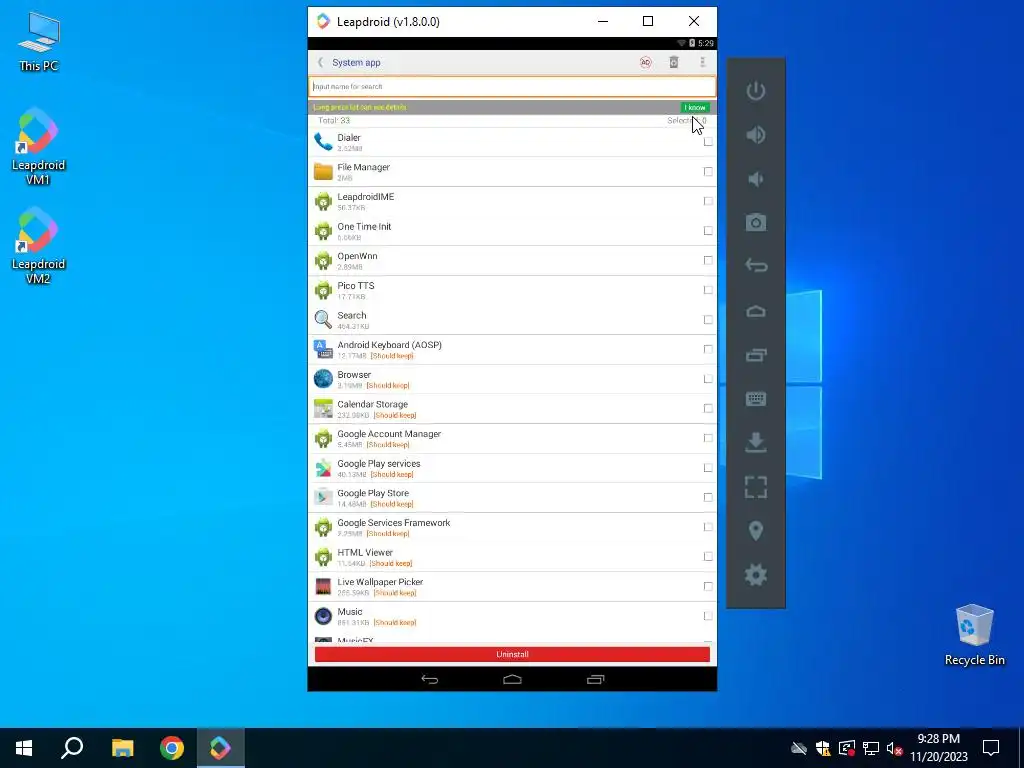Click the search name input field
The height and width of the screenshot is (768, 1024).
pos(512,86)
